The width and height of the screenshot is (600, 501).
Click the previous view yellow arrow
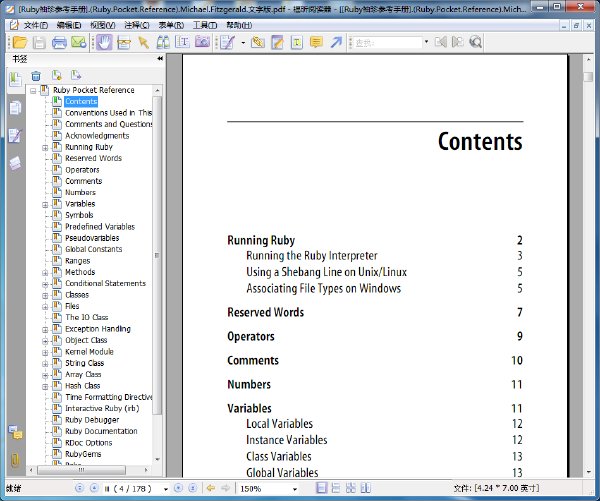point(210,488)
